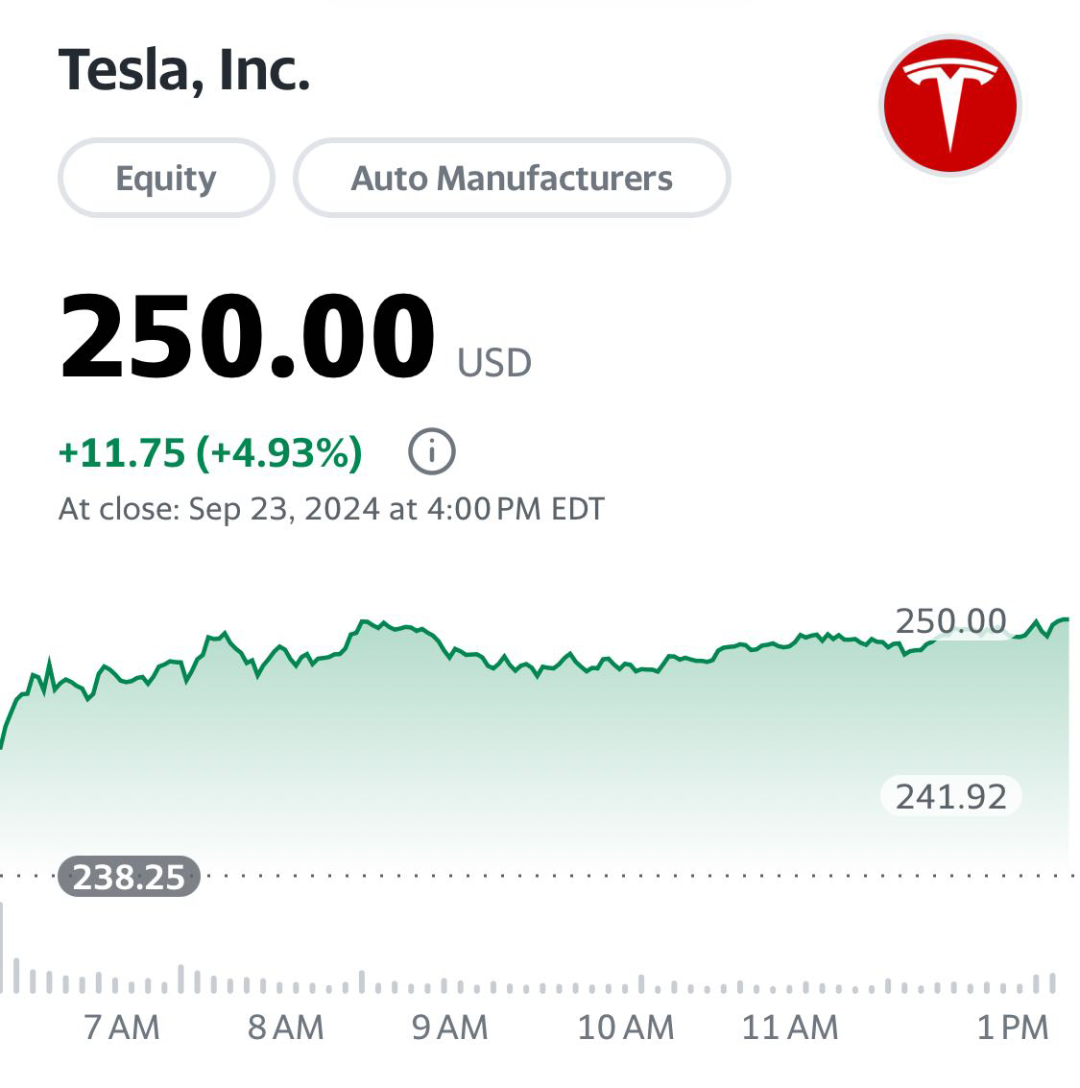Screen dimensions: 1080x1088
Task: Select the 10 AM time marker
Action: 626,1028
